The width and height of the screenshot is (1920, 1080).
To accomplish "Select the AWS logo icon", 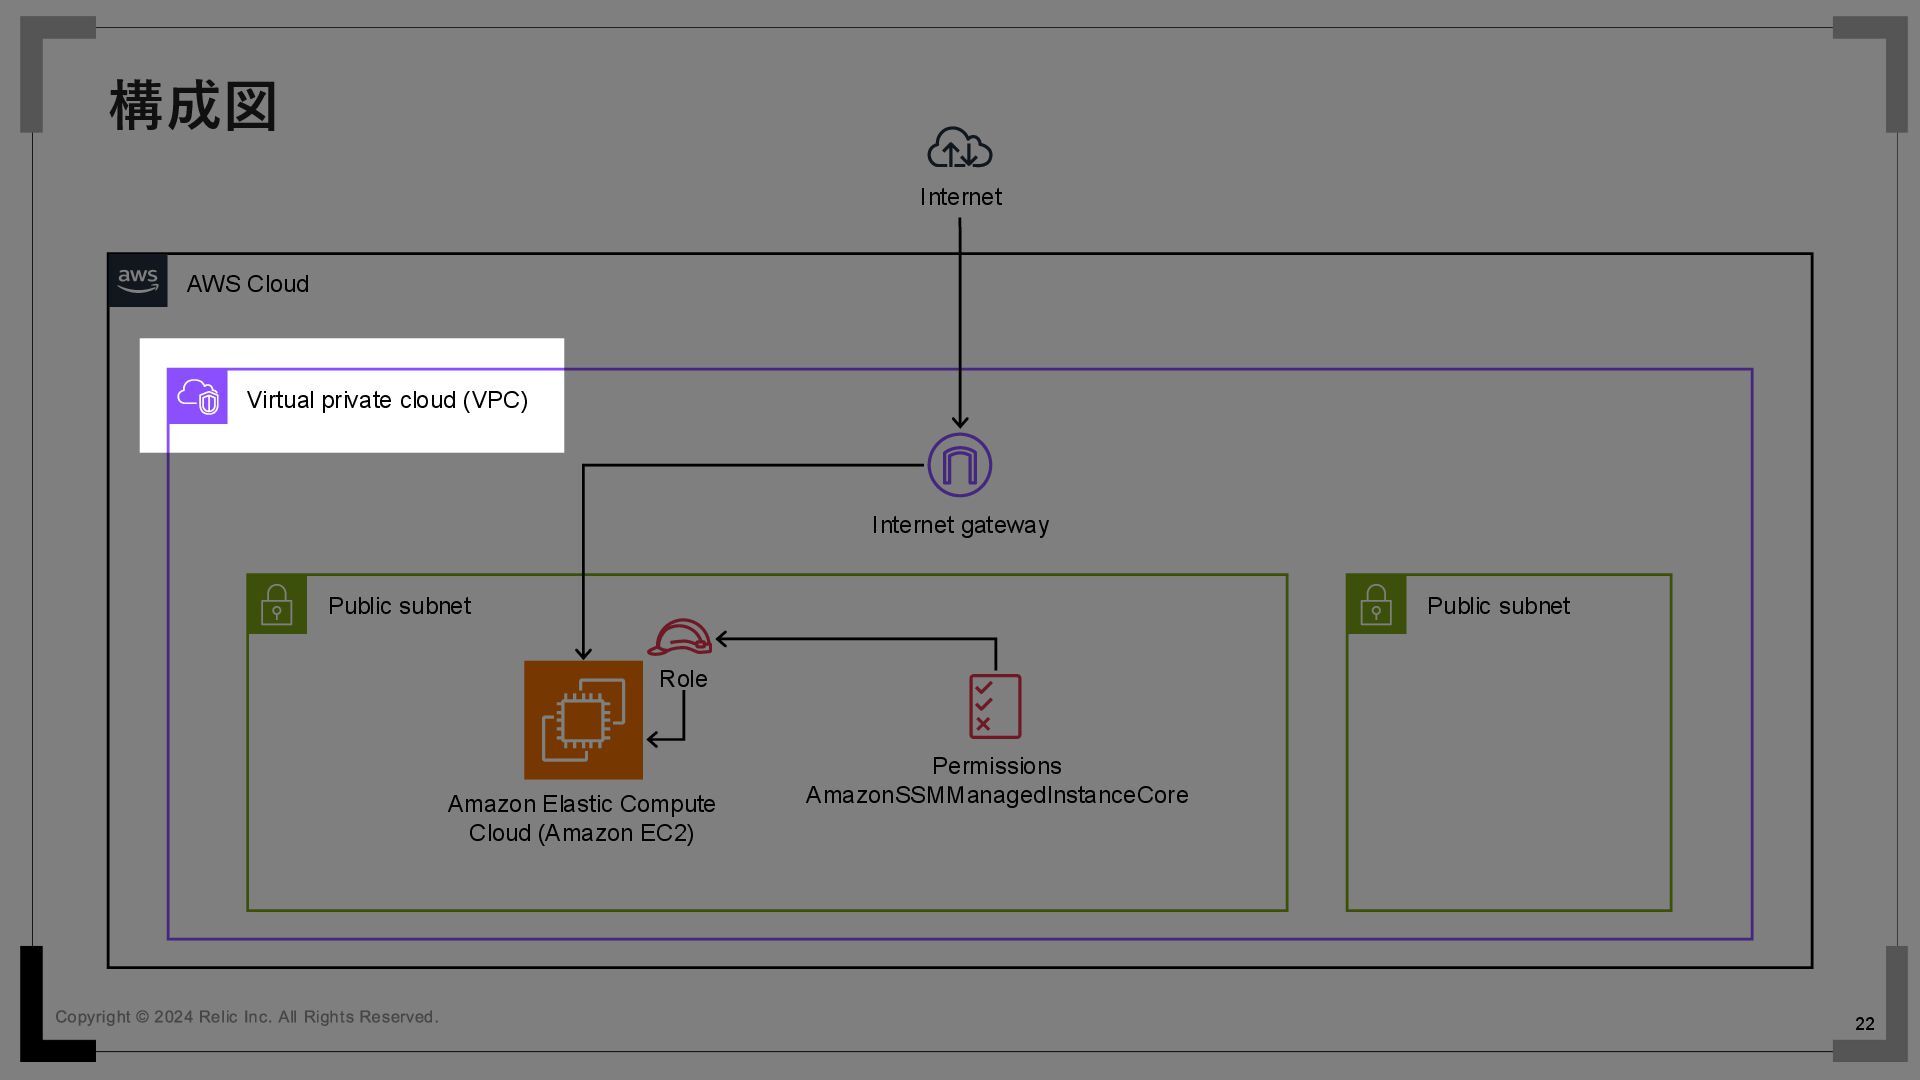I will (x=138, y=281).
